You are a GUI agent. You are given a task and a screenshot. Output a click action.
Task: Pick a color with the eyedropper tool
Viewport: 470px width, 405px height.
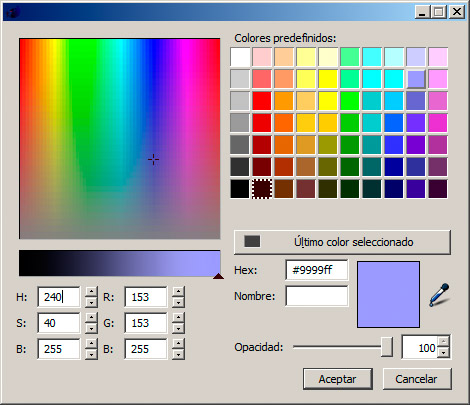click(439, 295)
